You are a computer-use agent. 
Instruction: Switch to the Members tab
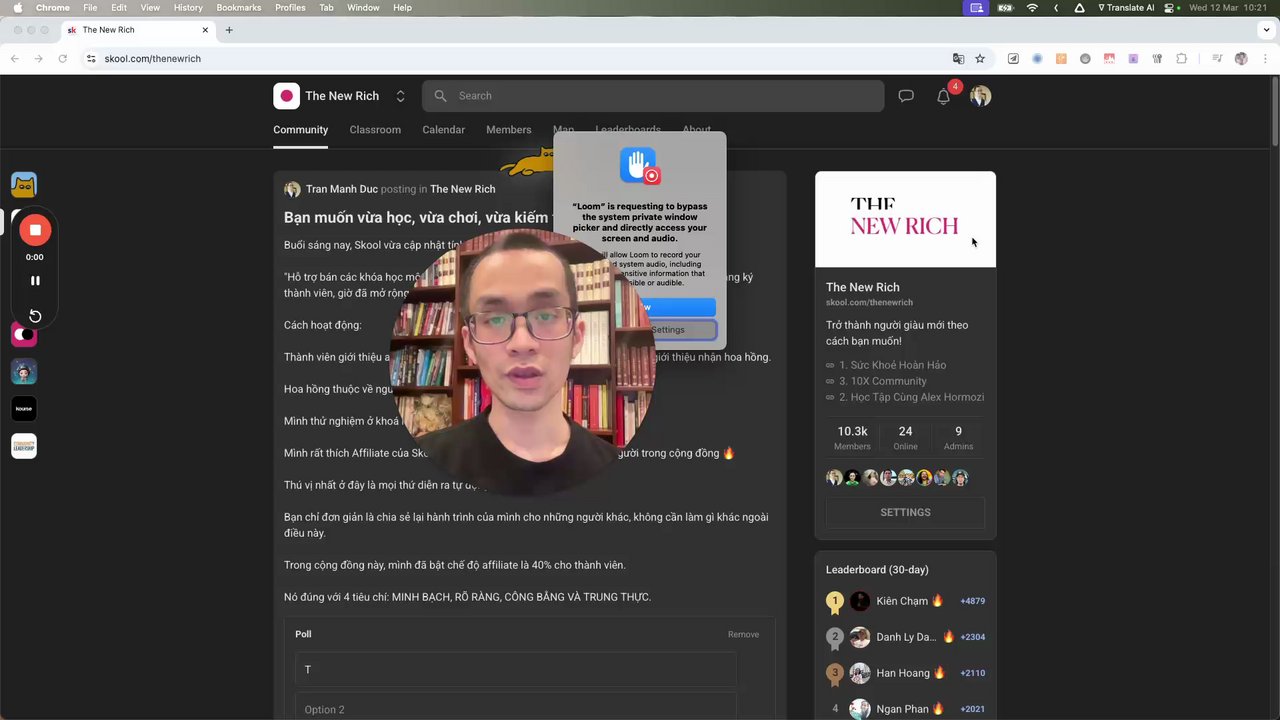click(x=508, y=130)
